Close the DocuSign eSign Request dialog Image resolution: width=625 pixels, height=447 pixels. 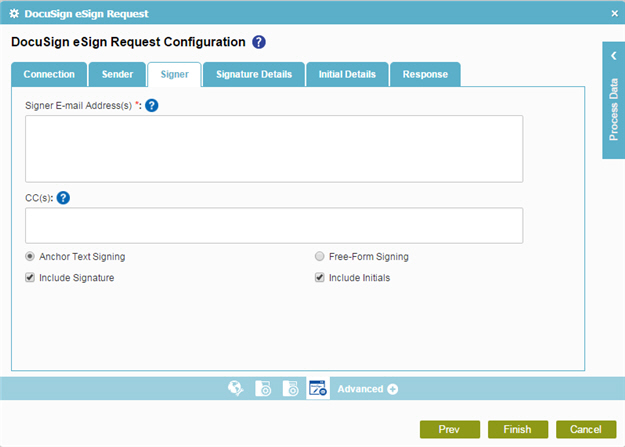coord(614,14)
